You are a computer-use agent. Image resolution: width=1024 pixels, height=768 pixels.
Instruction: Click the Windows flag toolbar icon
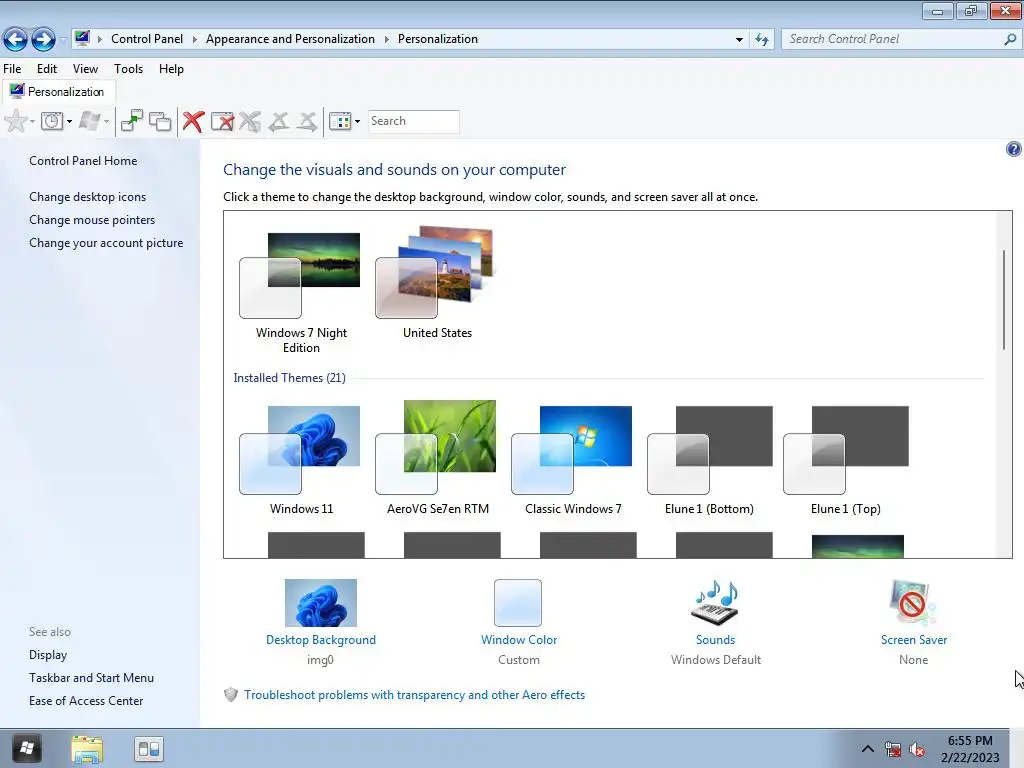89,121
